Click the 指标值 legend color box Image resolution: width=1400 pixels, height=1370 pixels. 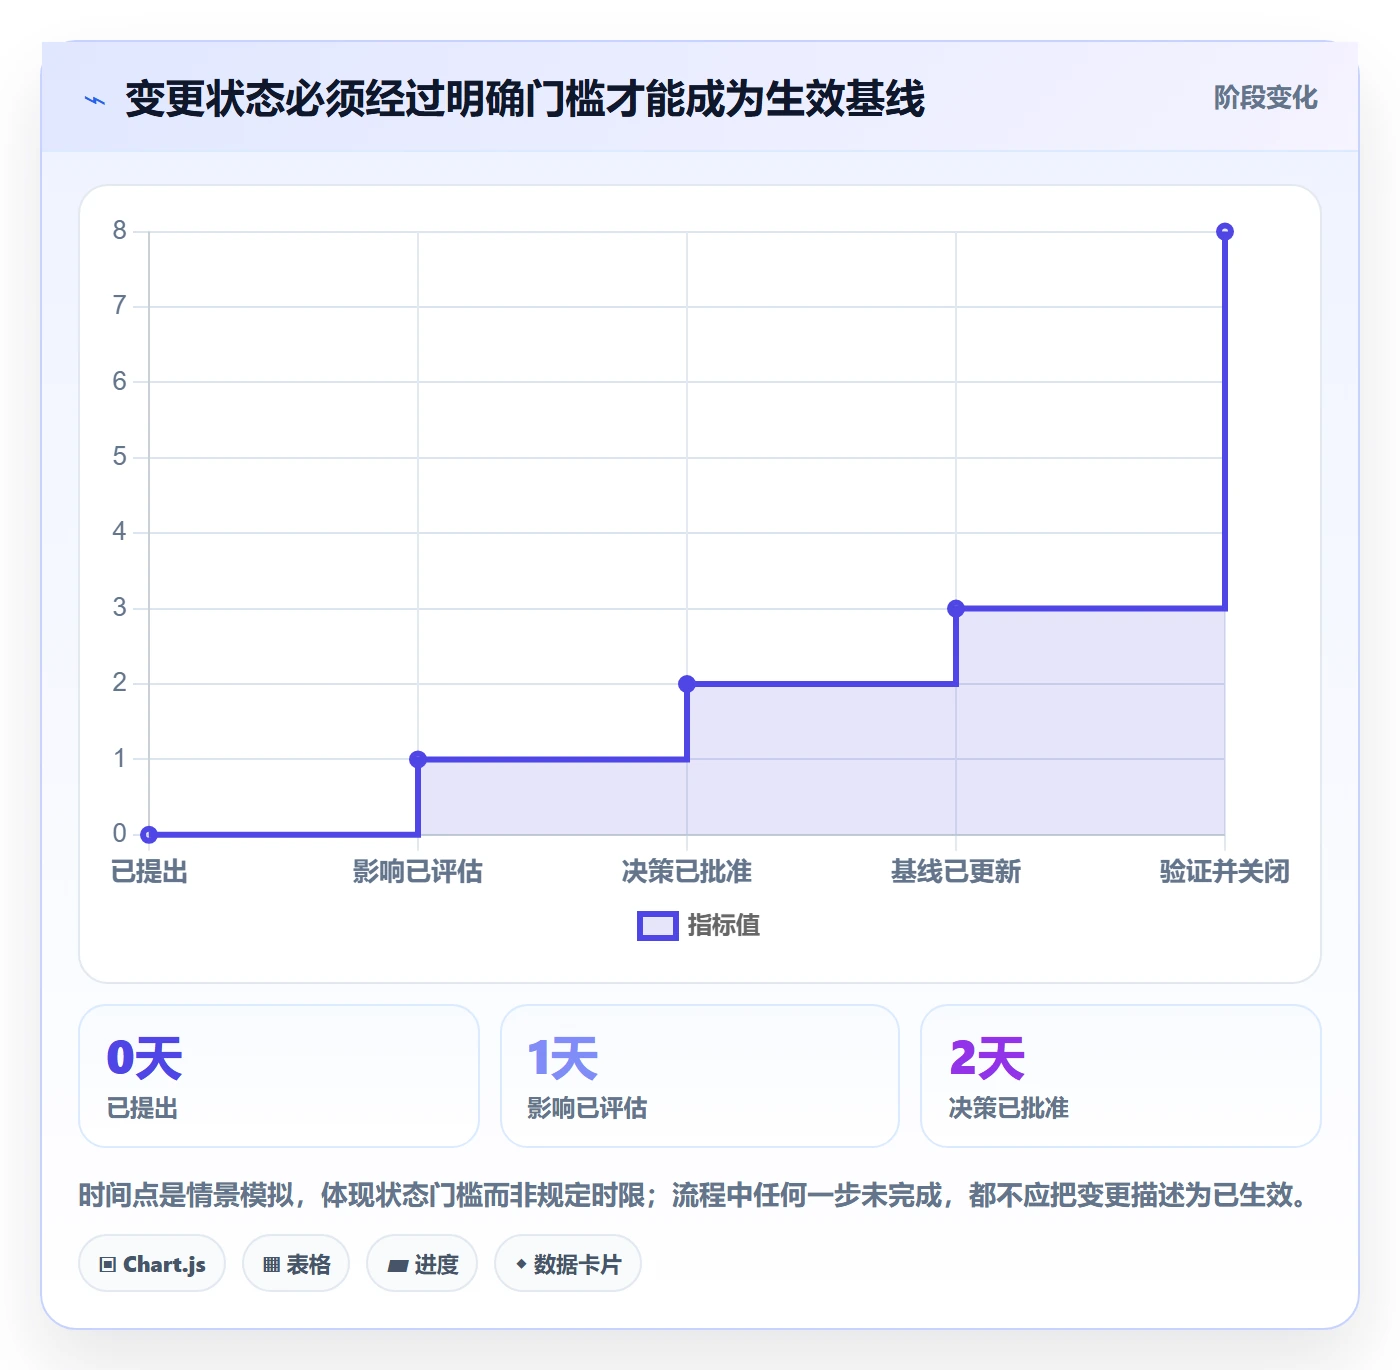click(658, 926)
